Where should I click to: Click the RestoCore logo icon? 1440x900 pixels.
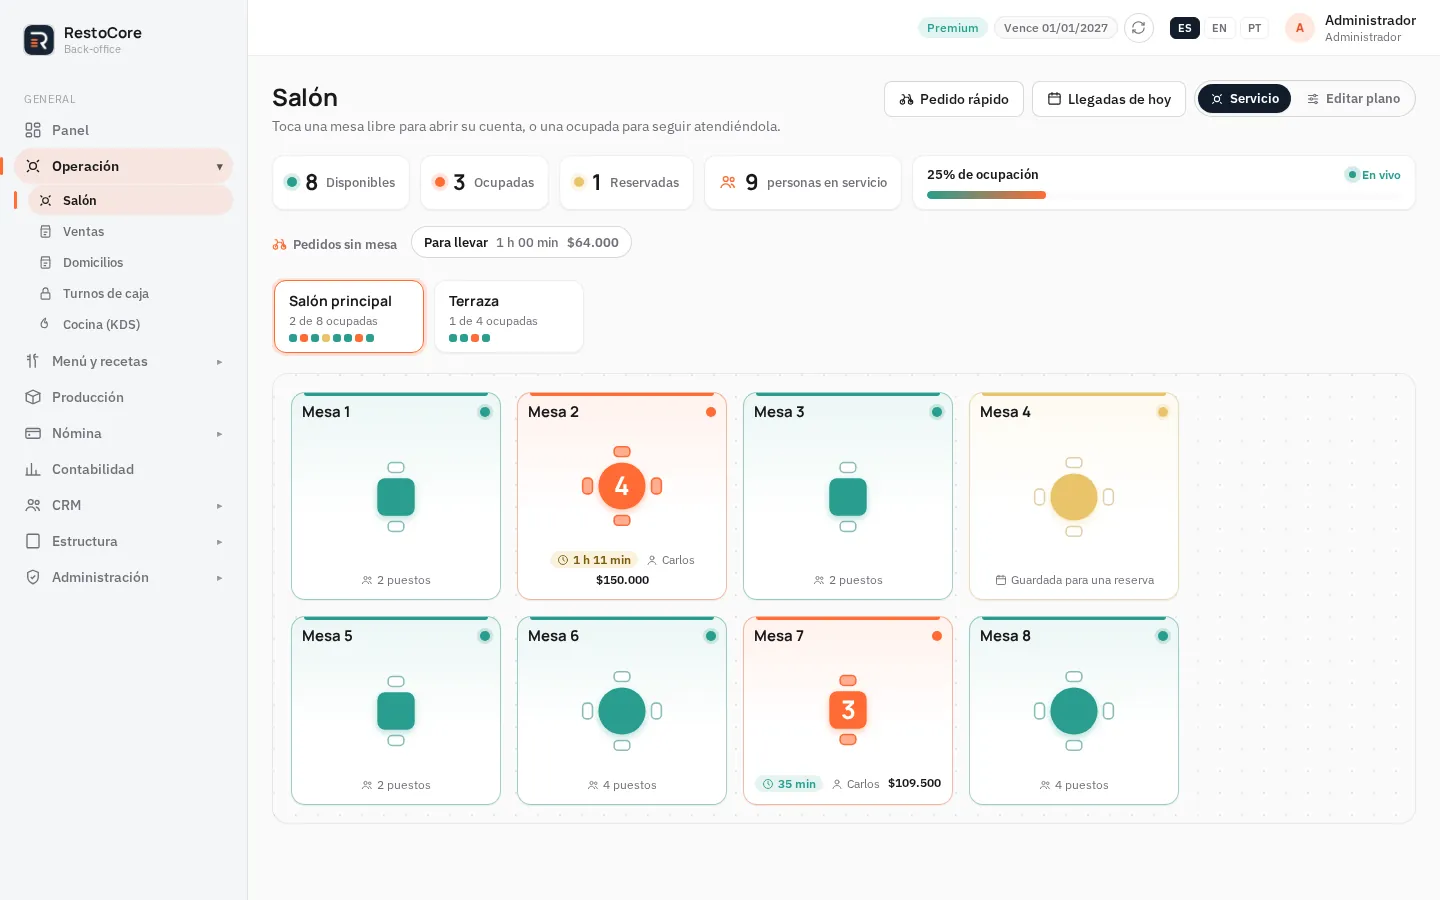click(39, 40)
